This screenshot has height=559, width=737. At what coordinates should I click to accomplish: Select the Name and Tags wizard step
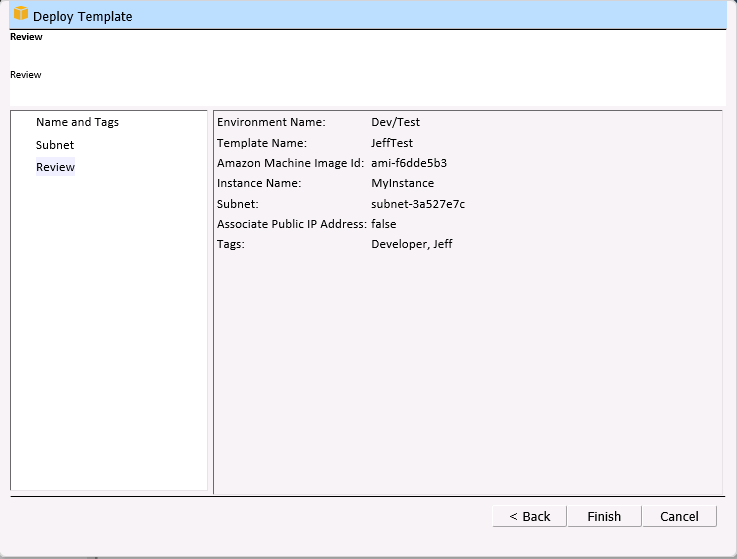77,122
